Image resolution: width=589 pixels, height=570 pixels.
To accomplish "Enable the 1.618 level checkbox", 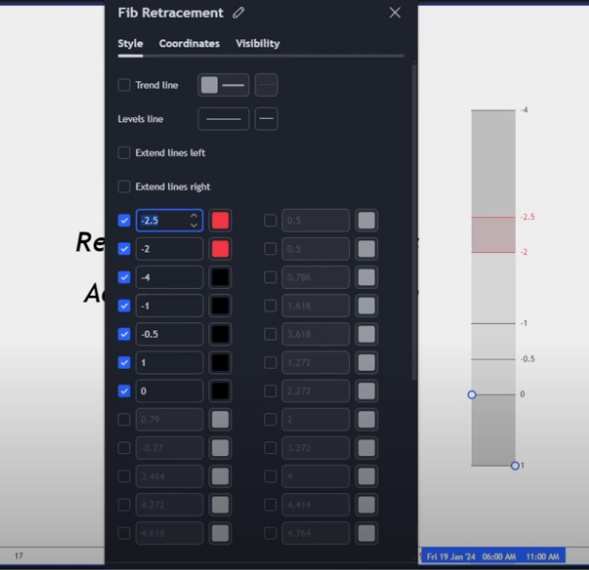I will 270,306.
